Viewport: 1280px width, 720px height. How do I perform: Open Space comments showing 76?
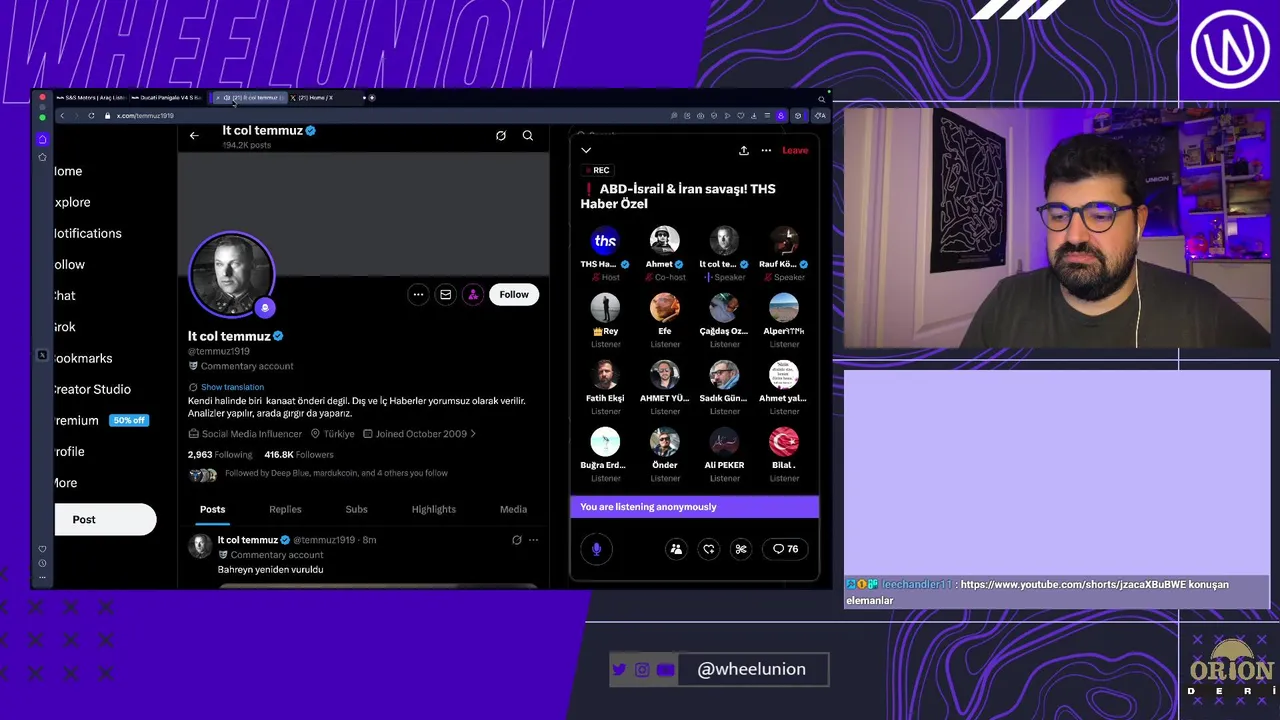click(785, 549)
